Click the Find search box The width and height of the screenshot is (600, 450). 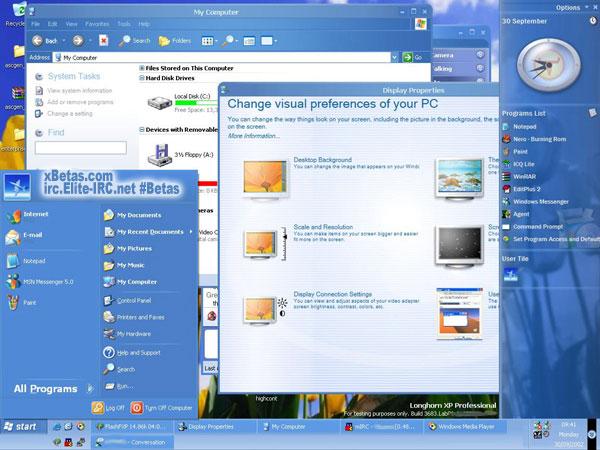[81, 148]
